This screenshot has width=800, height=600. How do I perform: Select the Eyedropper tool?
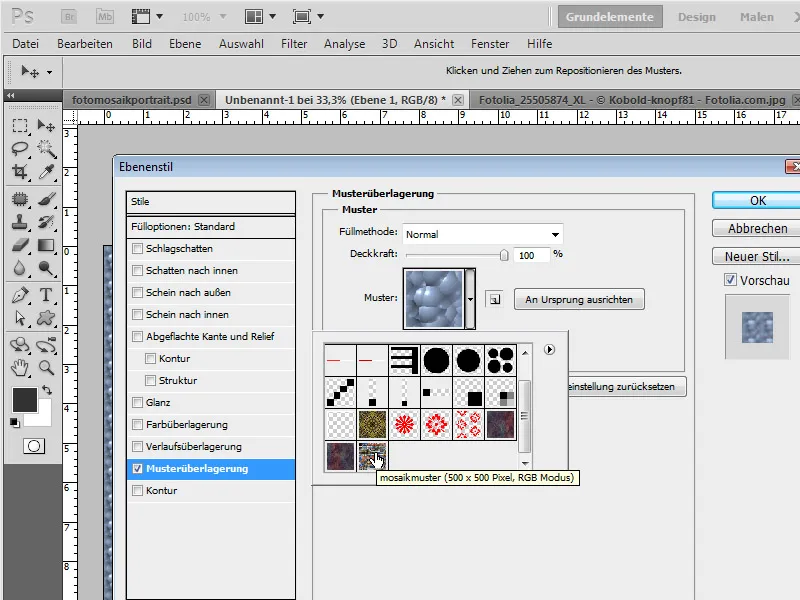tap(46, 172)
